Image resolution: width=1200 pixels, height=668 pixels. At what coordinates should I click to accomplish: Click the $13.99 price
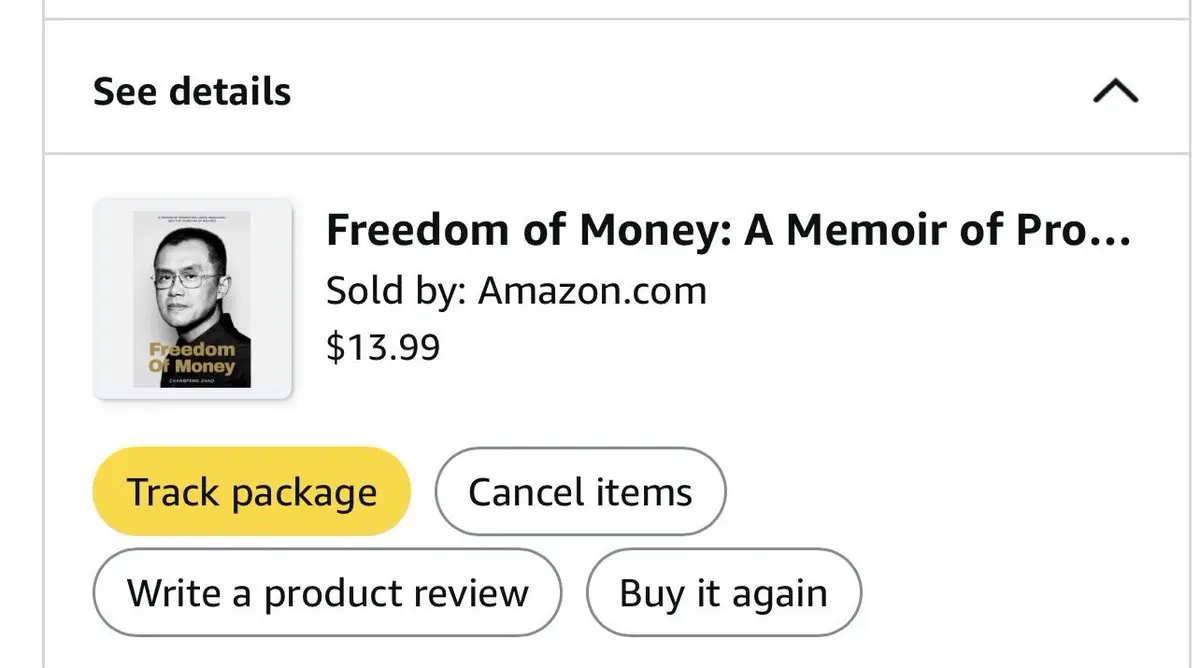(x=383, y=347)
